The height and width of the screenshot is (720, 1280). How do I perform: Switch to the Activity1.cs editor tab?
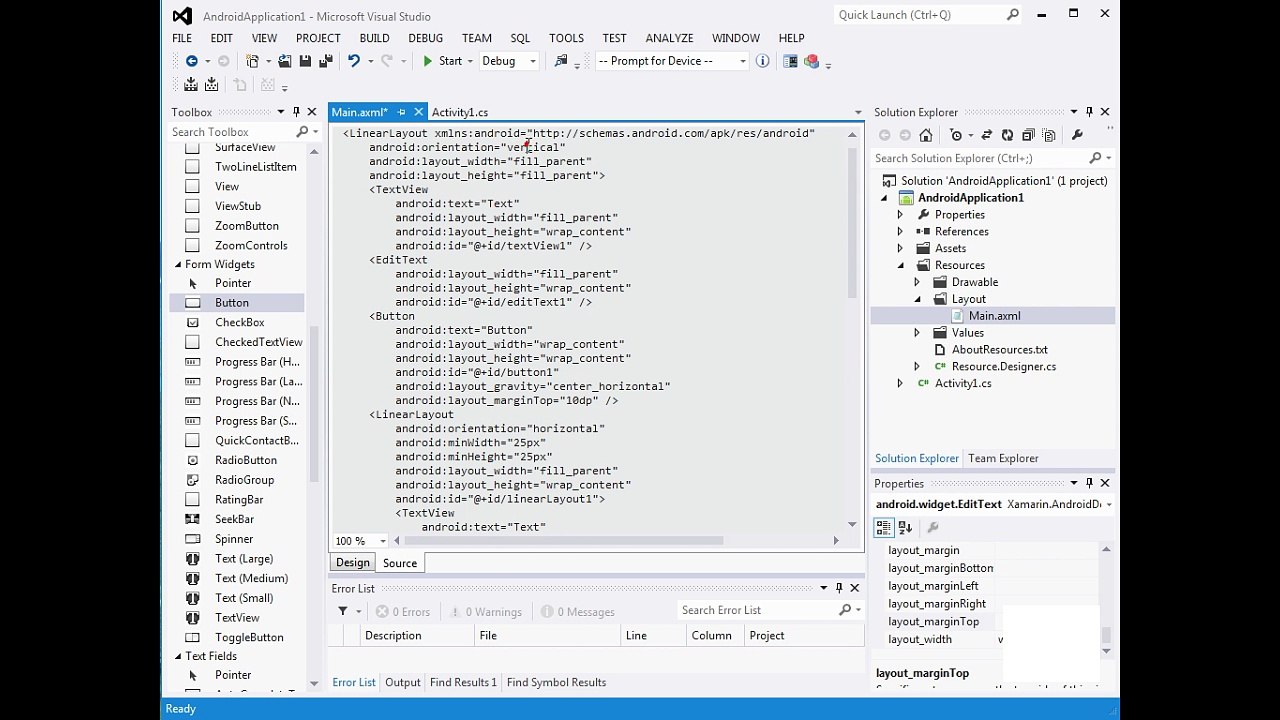coord(459,112)
